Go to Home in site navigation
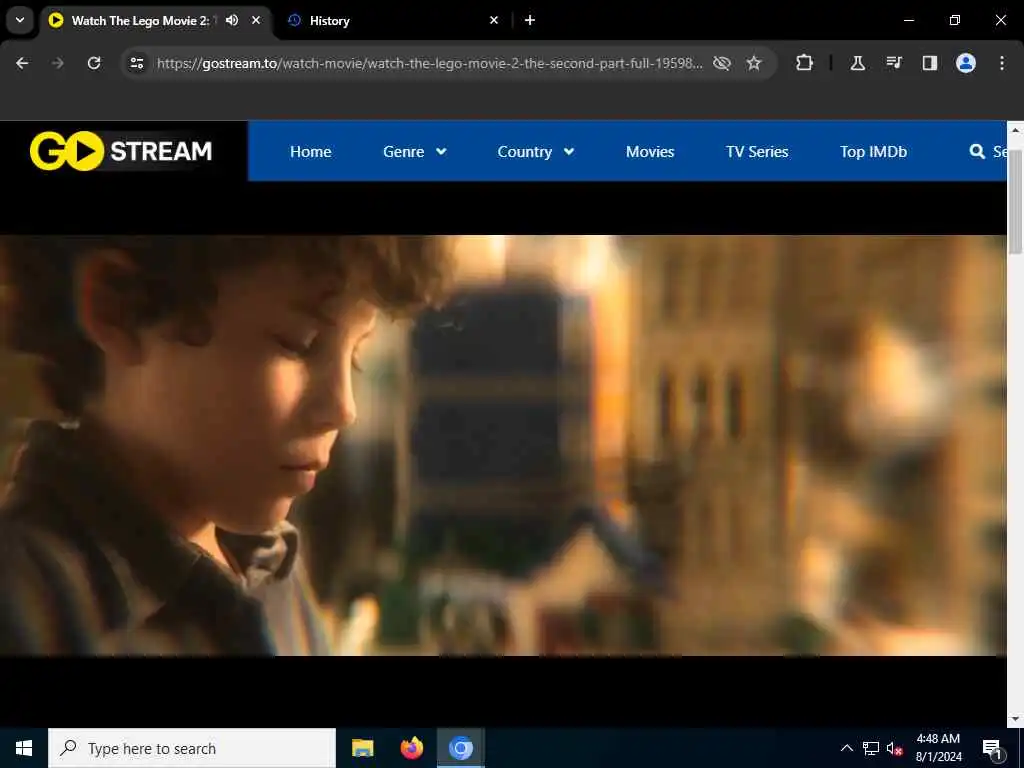This screenshot has width=1024, height=768. tap(310, 152)
